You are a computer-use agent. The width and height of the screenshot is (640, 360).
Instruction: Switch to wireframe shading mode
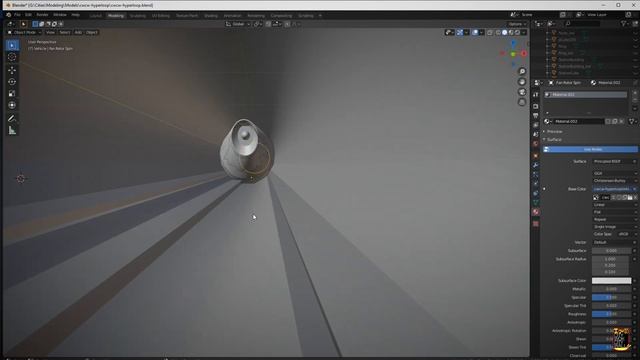498,32
